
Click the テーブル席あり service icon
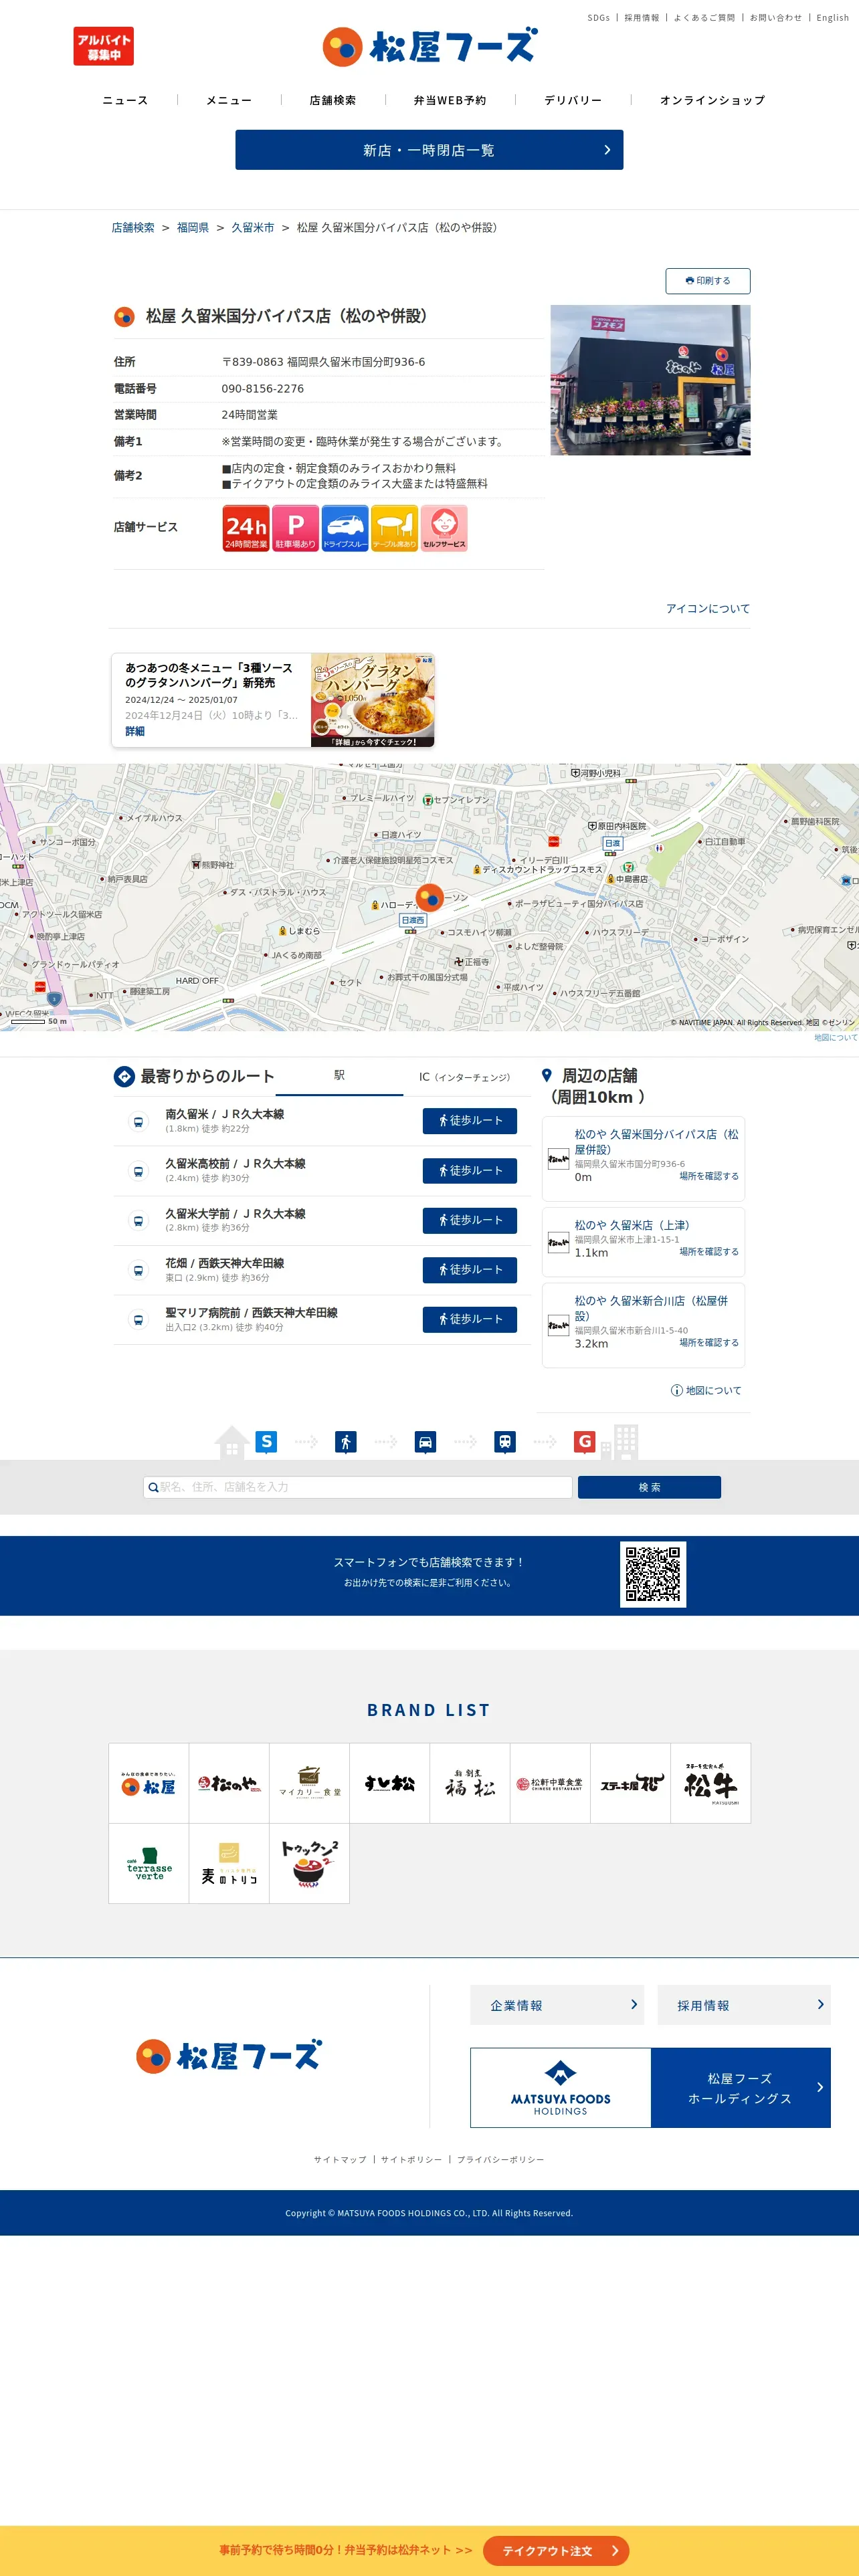point(395,528)
